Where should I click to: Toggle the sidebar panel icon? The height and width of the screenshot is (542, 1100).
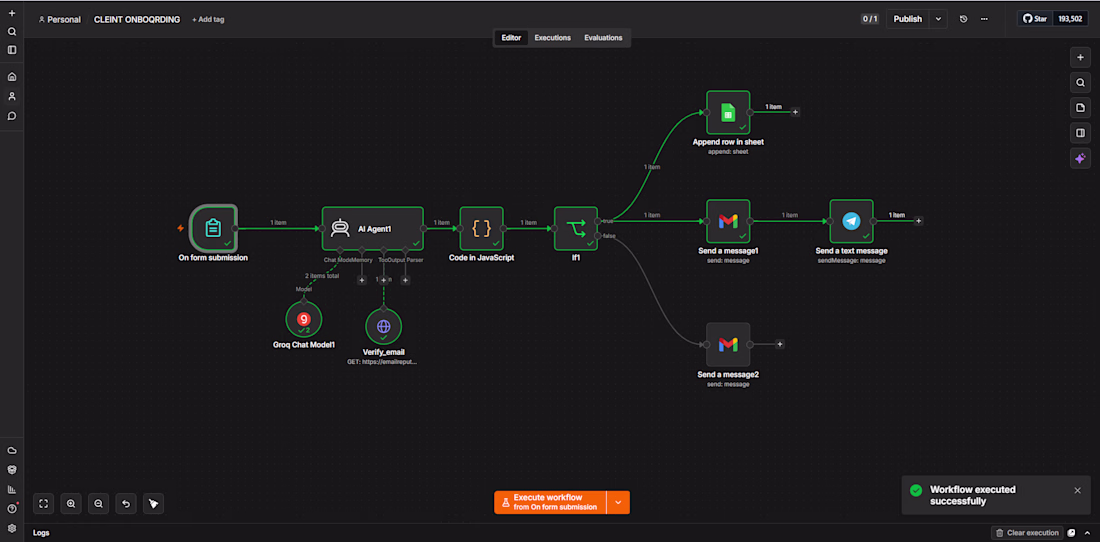click(12, 50)
